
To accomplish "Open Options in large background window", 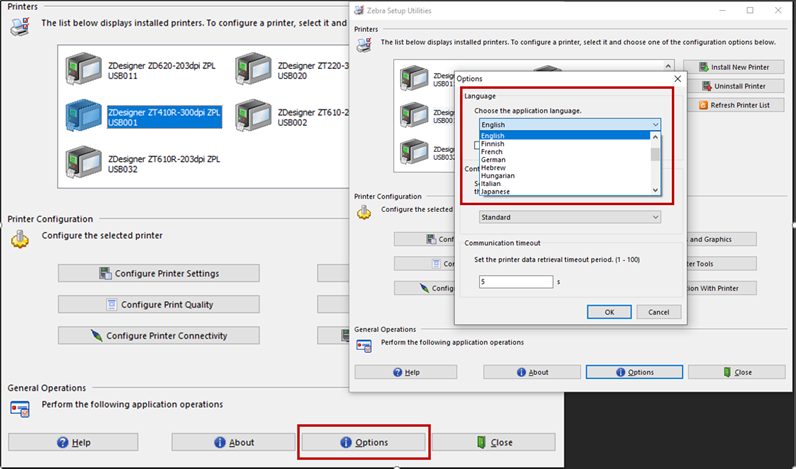I will (363, 442).
